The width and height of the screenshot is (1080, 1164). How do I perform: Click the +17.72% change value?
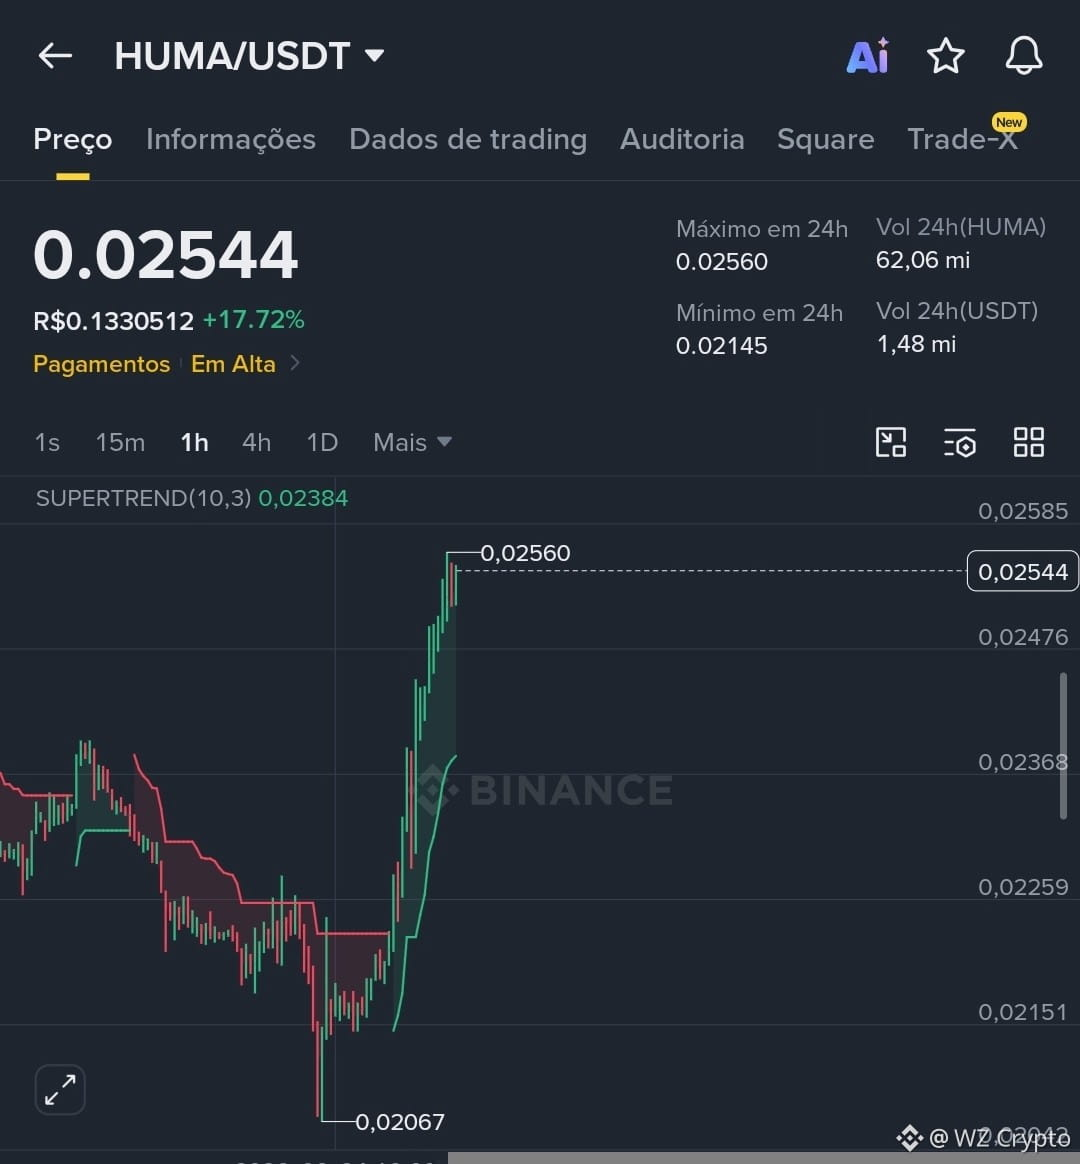253,320
